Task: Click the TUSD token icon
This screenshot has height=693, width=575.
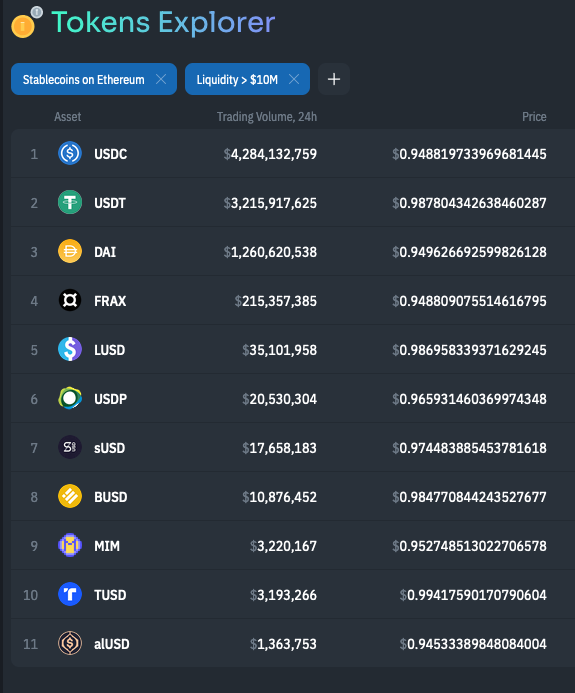Action: tap(70, 595)
